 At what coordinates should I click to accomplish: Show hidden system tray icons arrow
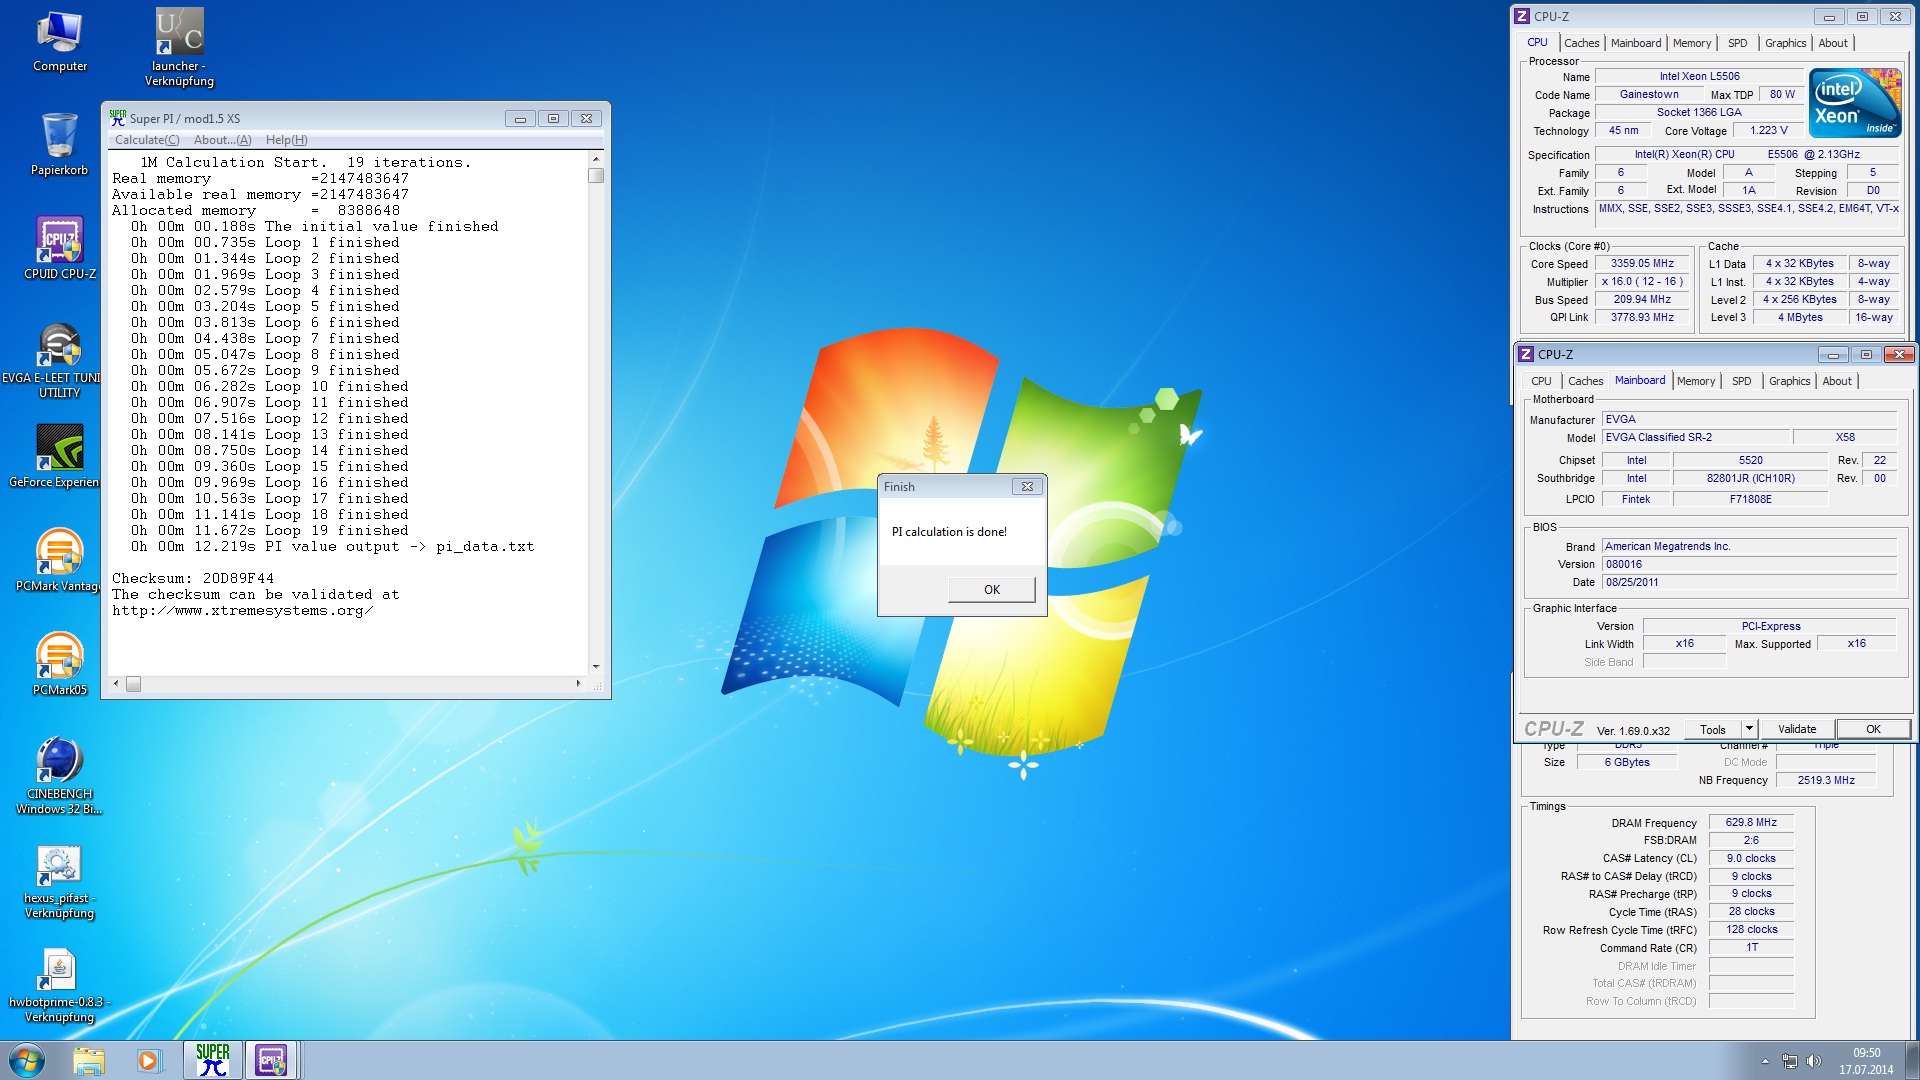click(1765, 1061)
